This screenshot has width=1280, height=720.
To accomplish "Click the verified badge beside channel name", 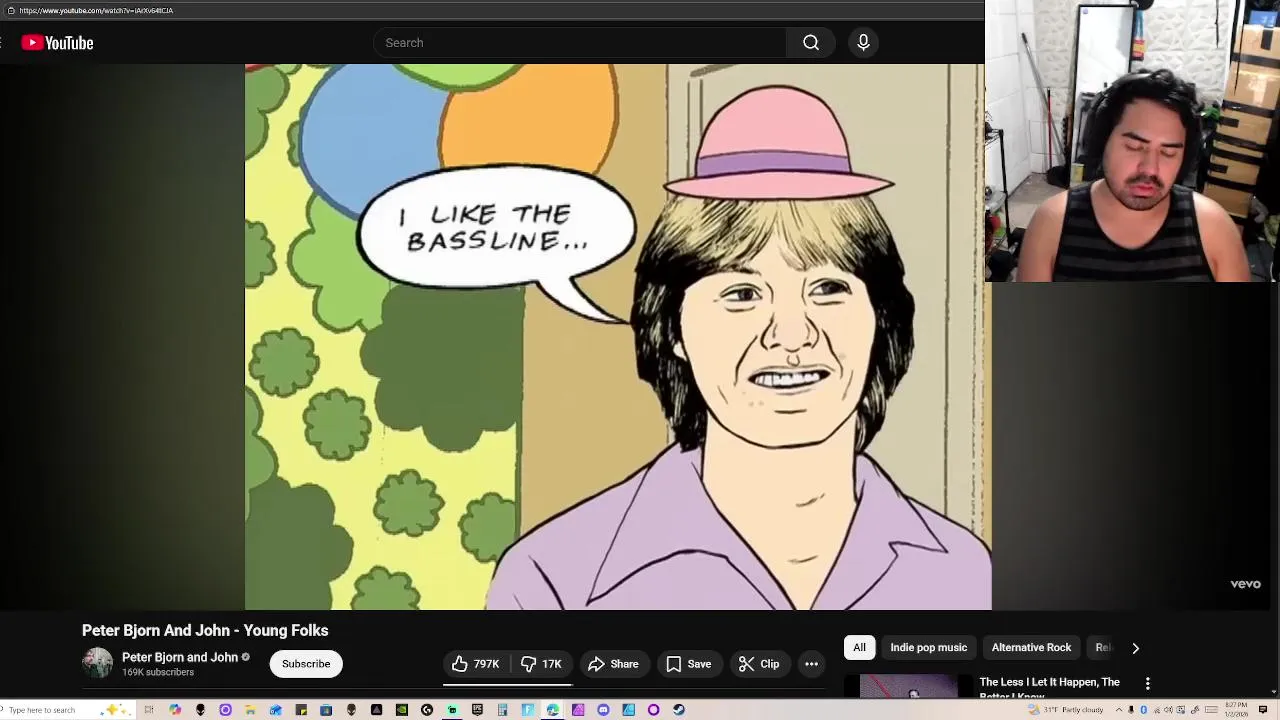I will (246, 657).
